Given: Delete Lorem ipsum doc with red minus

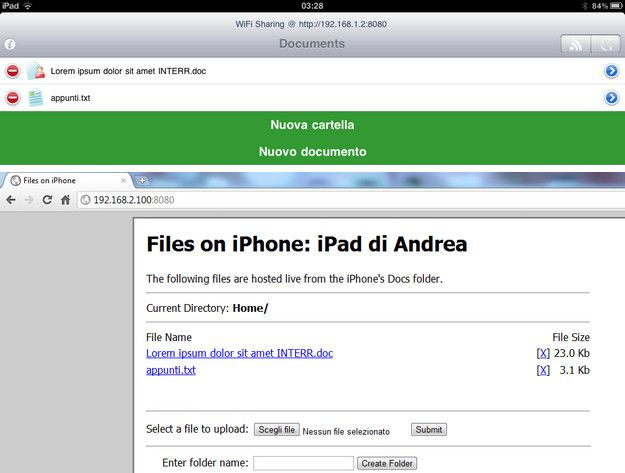Looking at the screenshot, I should pos(13,71).
